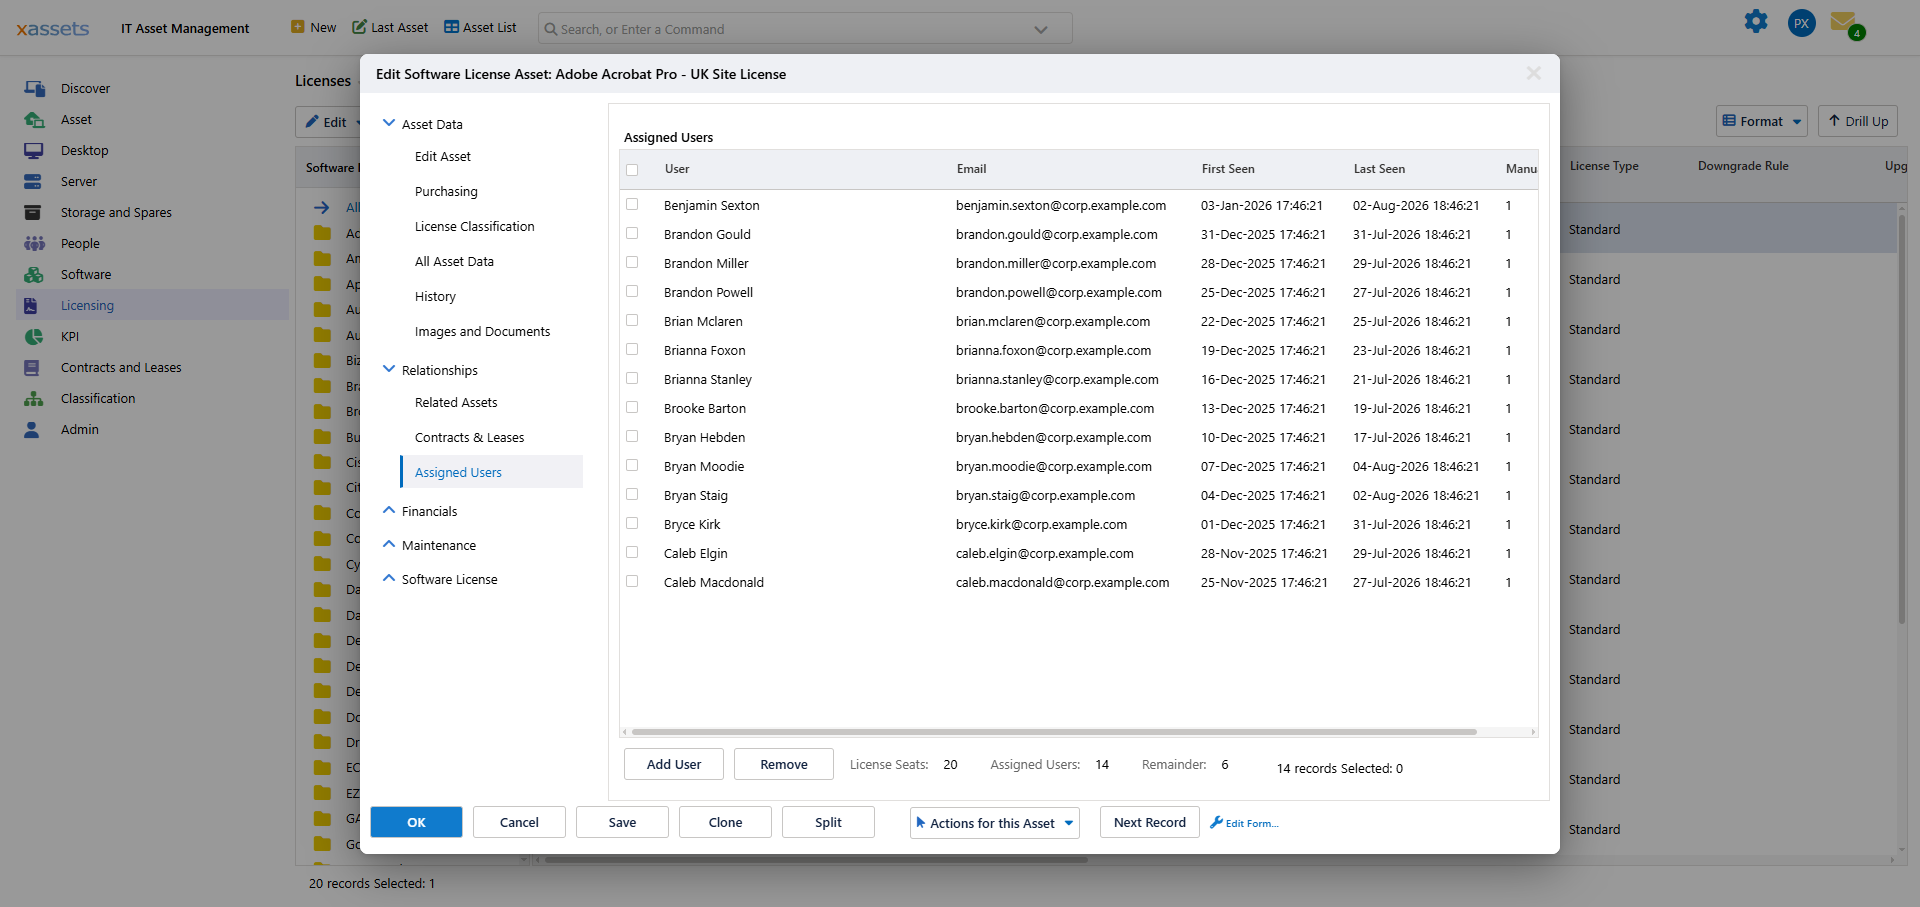Click the Server sidebar icon
This screenshot has height=907, width=1920.
34,181
